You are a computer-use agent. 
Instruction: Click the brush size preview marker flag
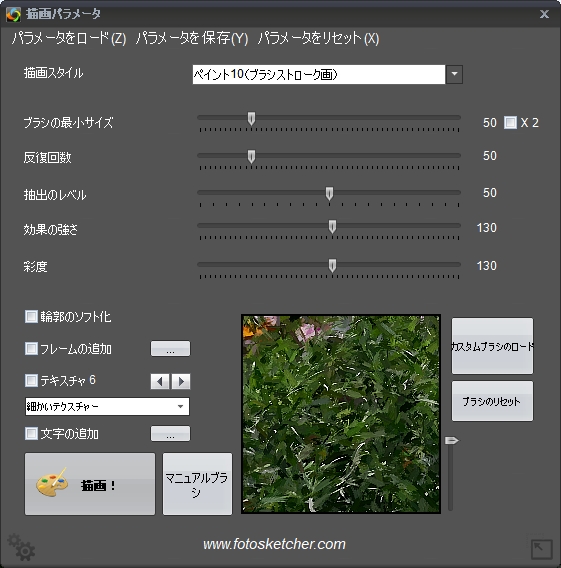[451, 440]
